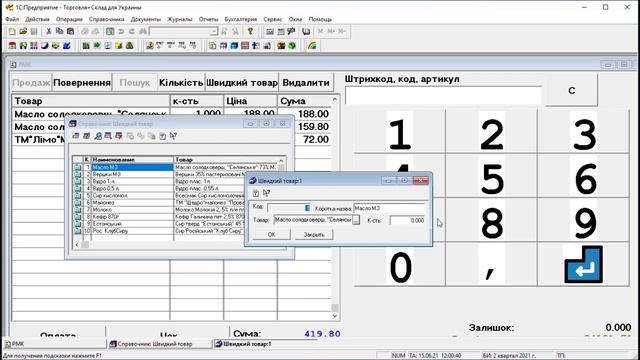Click the description icon in Швидкий товар:1 toolbar
The height and width of the screenshot is (360, 640).
(256, 193)
